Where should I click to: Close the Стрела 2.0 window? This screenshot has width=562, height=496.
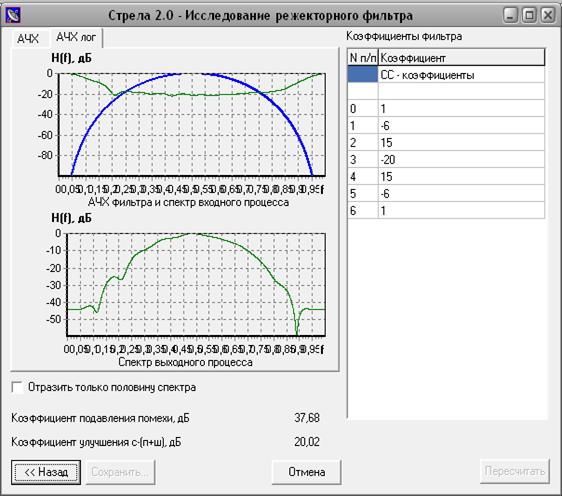click(548, 15)
